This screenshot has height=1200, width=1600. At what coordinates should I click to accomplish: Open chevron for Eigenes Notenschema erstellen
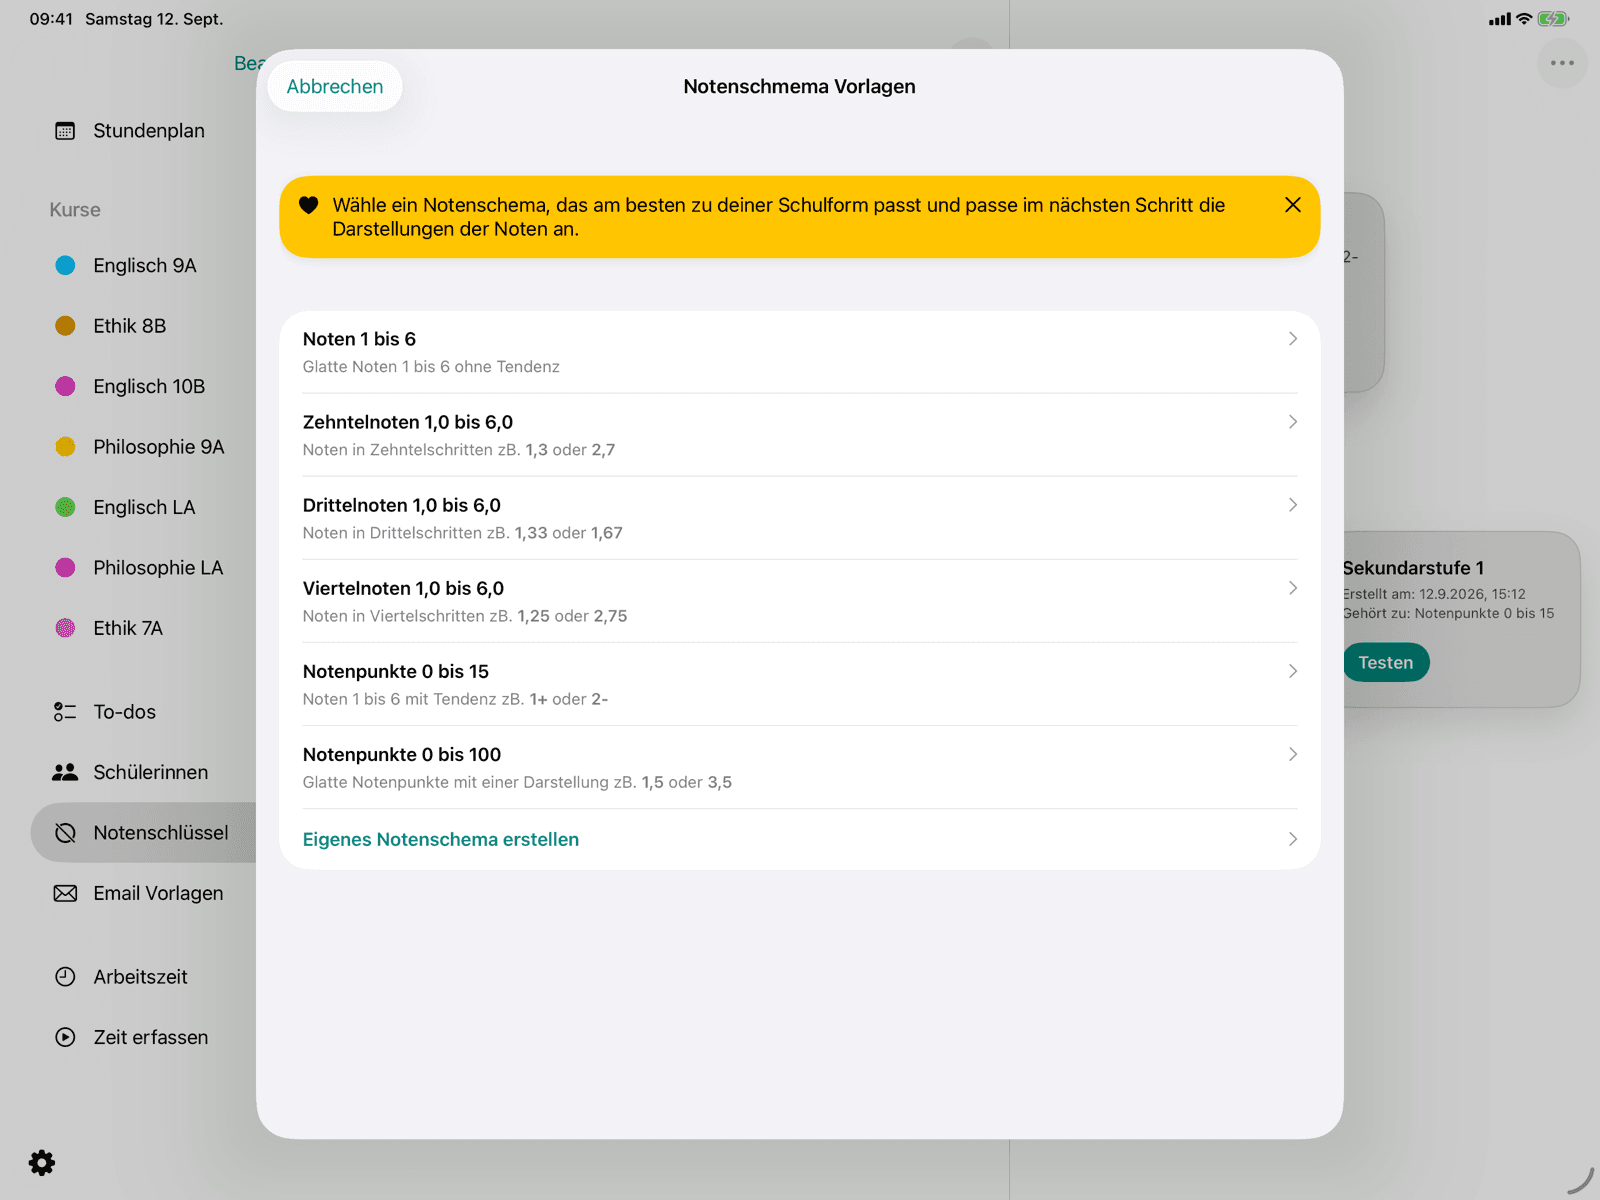coord(1293,839)
